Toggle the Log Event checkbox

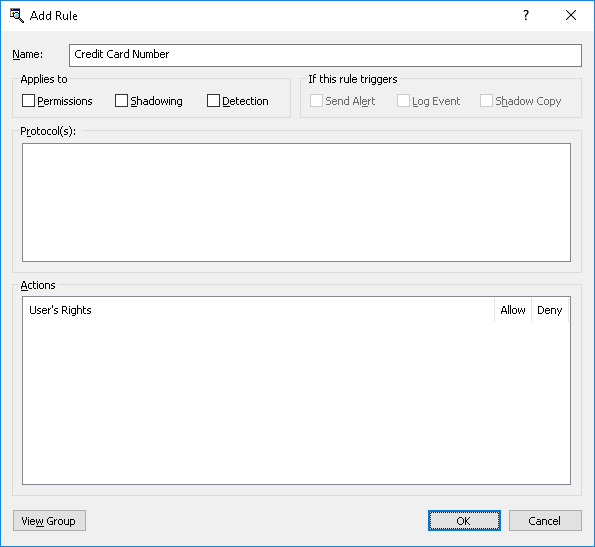click(x=403, y=101)
